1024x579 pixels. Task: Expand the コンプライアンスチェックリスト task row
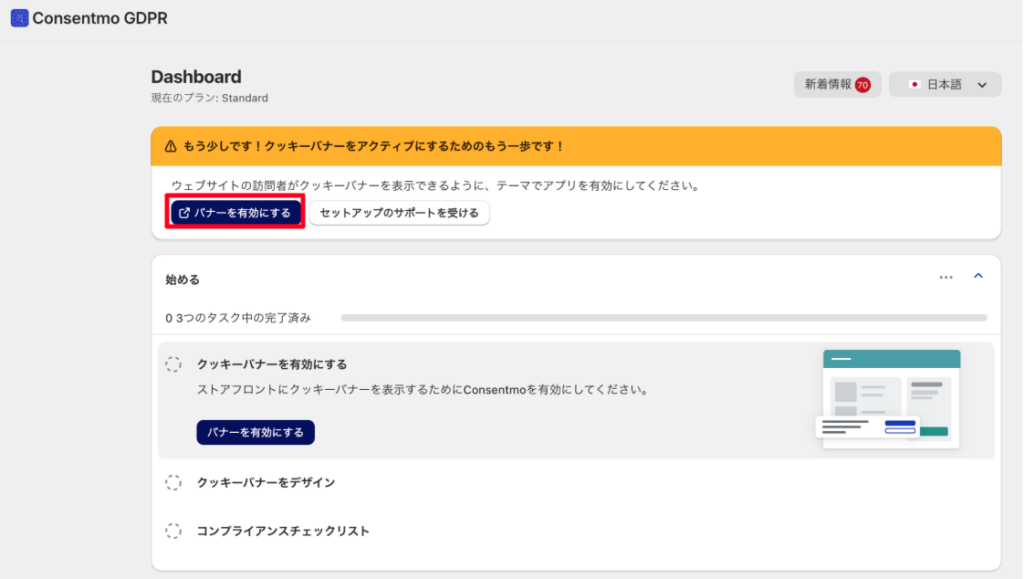click(x=576, y=531)
